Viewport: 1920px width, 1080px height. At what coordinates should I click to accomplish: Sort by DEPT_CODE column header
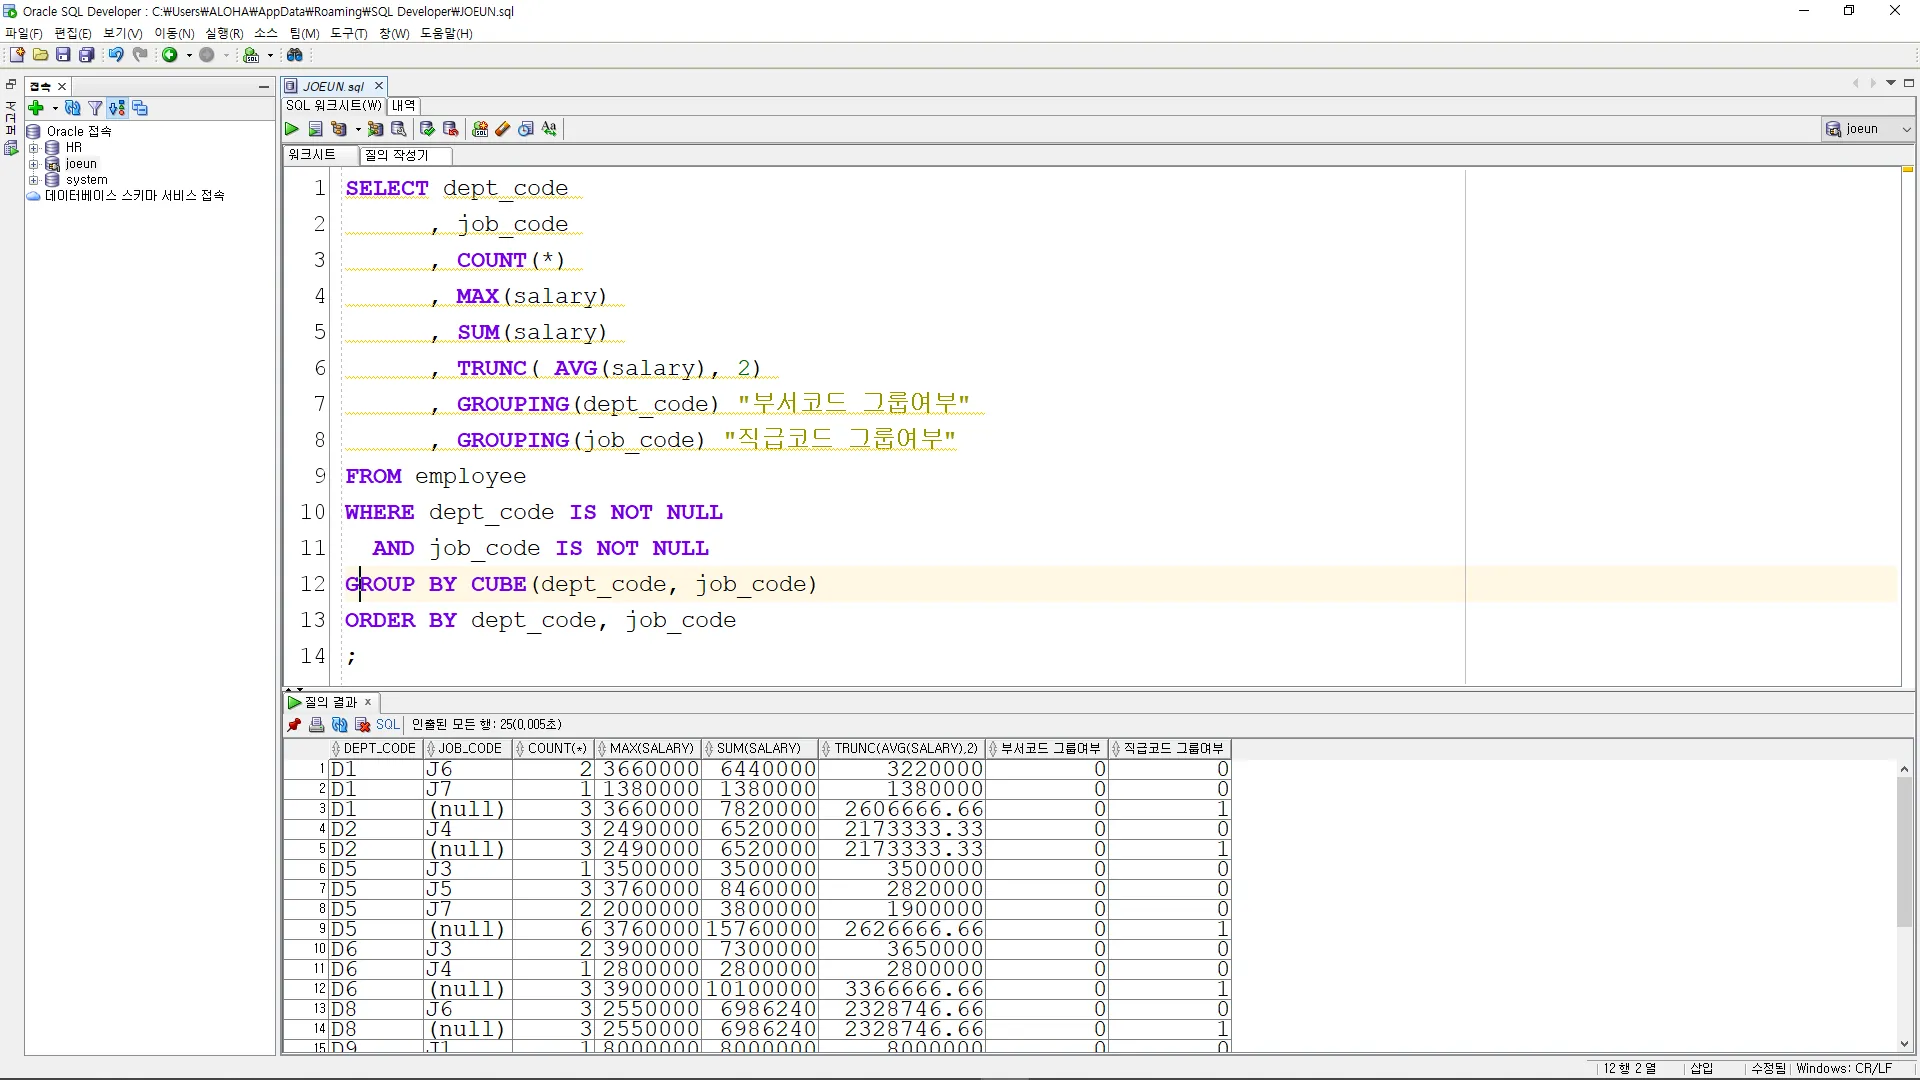tap(378, 748)
